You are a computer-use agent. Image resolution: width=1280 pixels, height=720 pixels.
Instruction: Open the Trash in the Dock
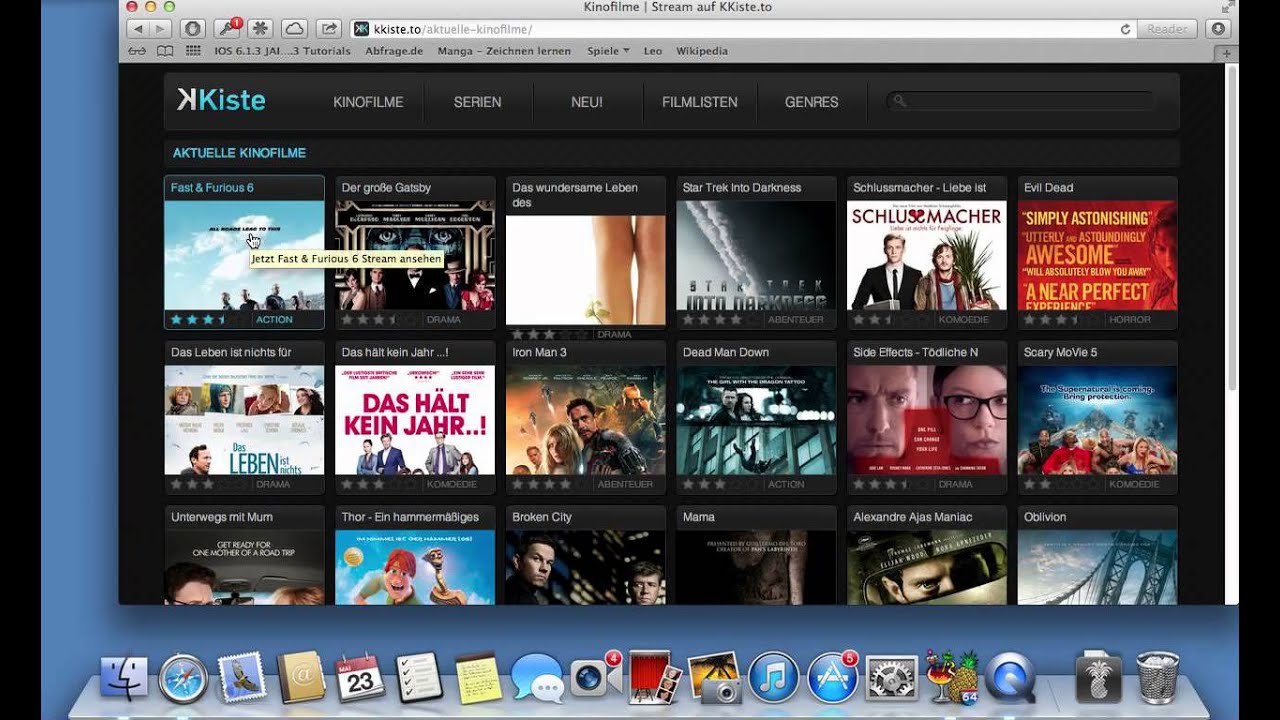[1158, 678]
